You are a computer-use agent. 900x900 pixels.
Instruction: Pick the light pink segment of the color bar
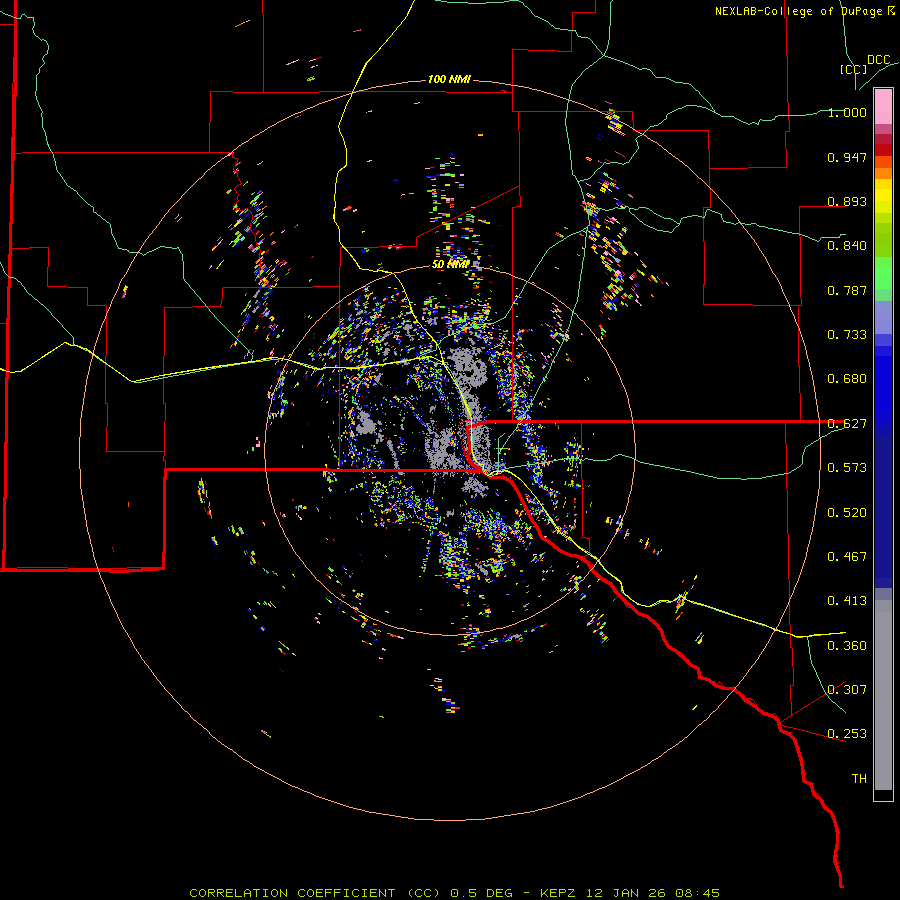883,107
